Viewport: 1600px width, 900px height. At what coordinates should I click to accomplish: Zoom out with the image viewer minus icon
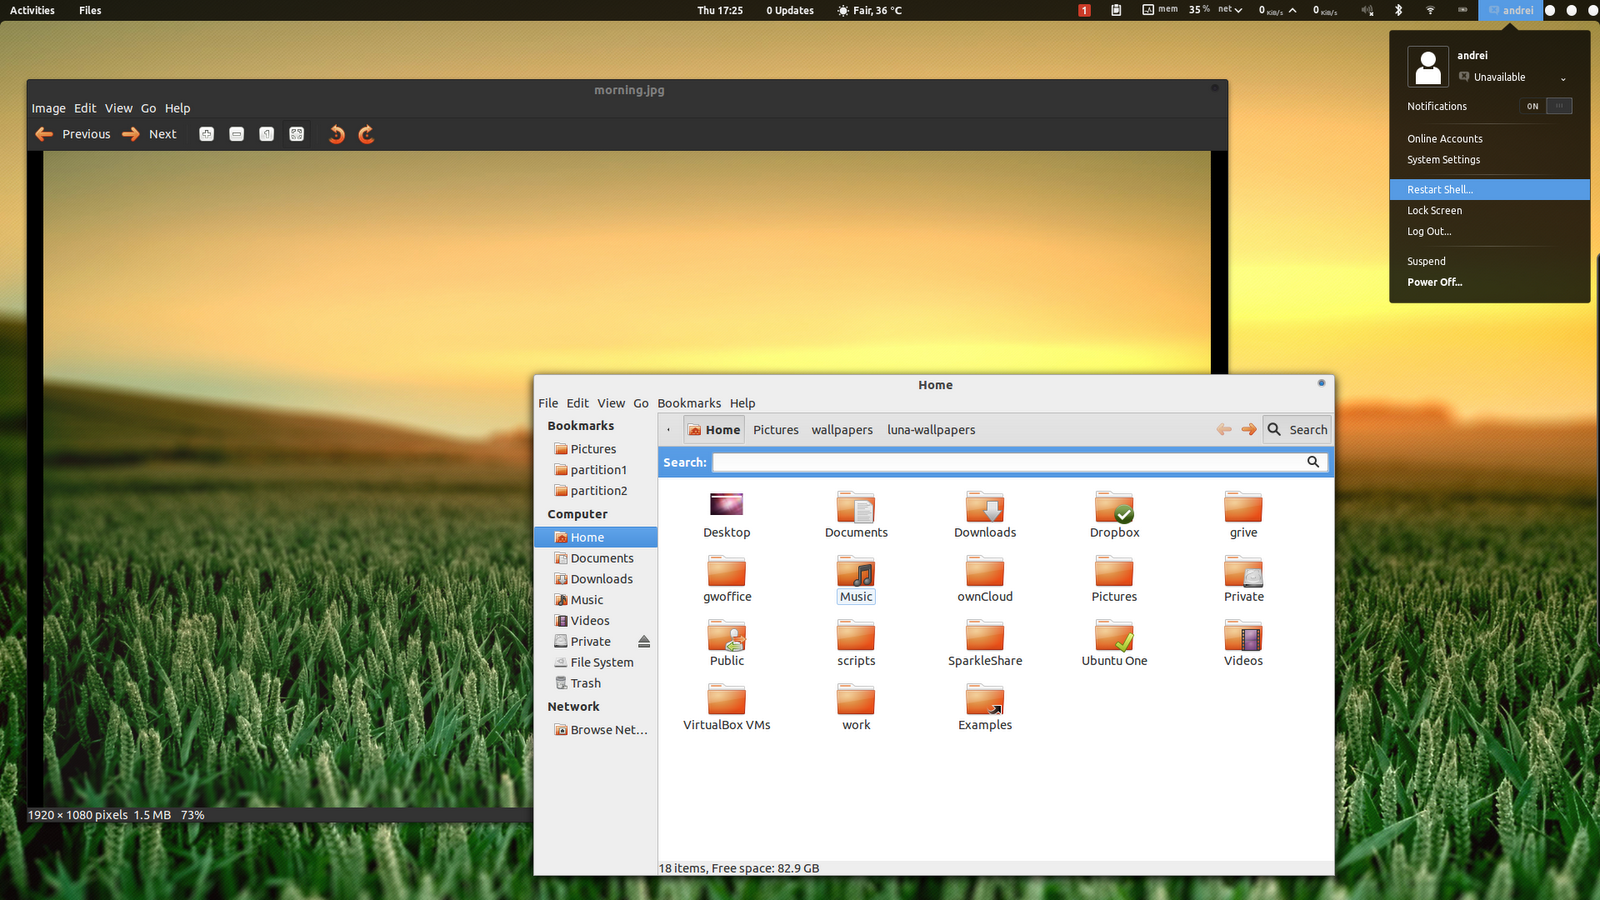tap(236, 134)
